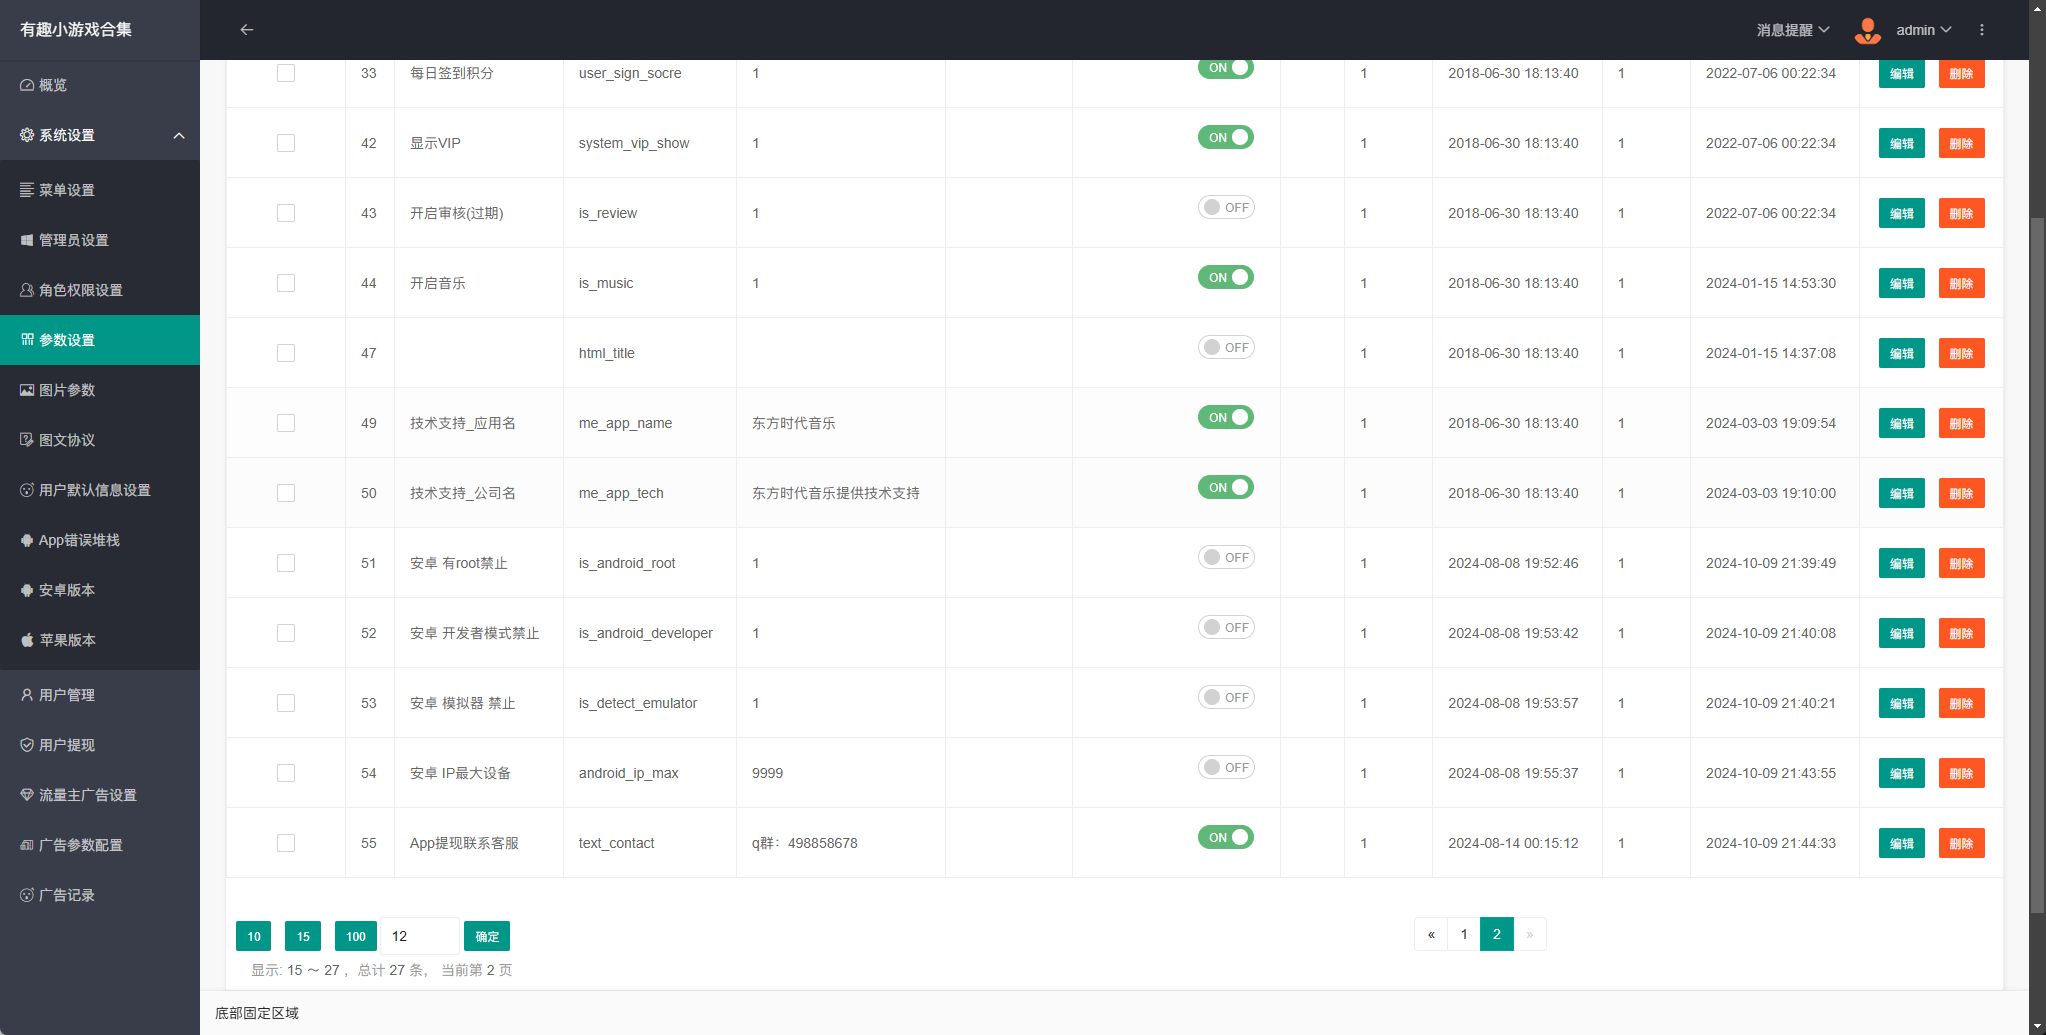Click the Android icon beside 安卓版本
2046x1035 pixels.
27,590
